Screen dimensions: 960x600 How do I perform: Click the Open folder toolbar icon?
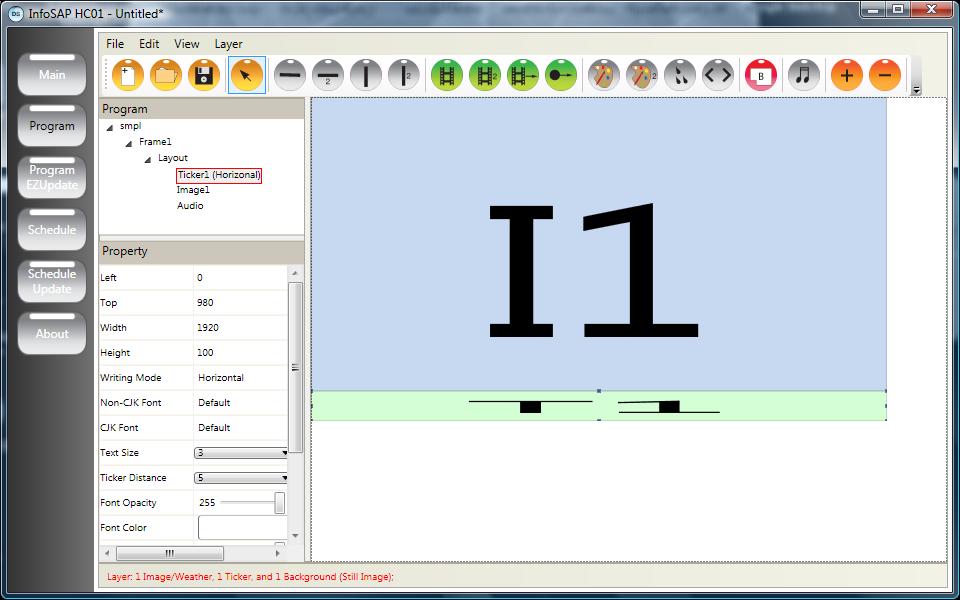pos(166,75)
